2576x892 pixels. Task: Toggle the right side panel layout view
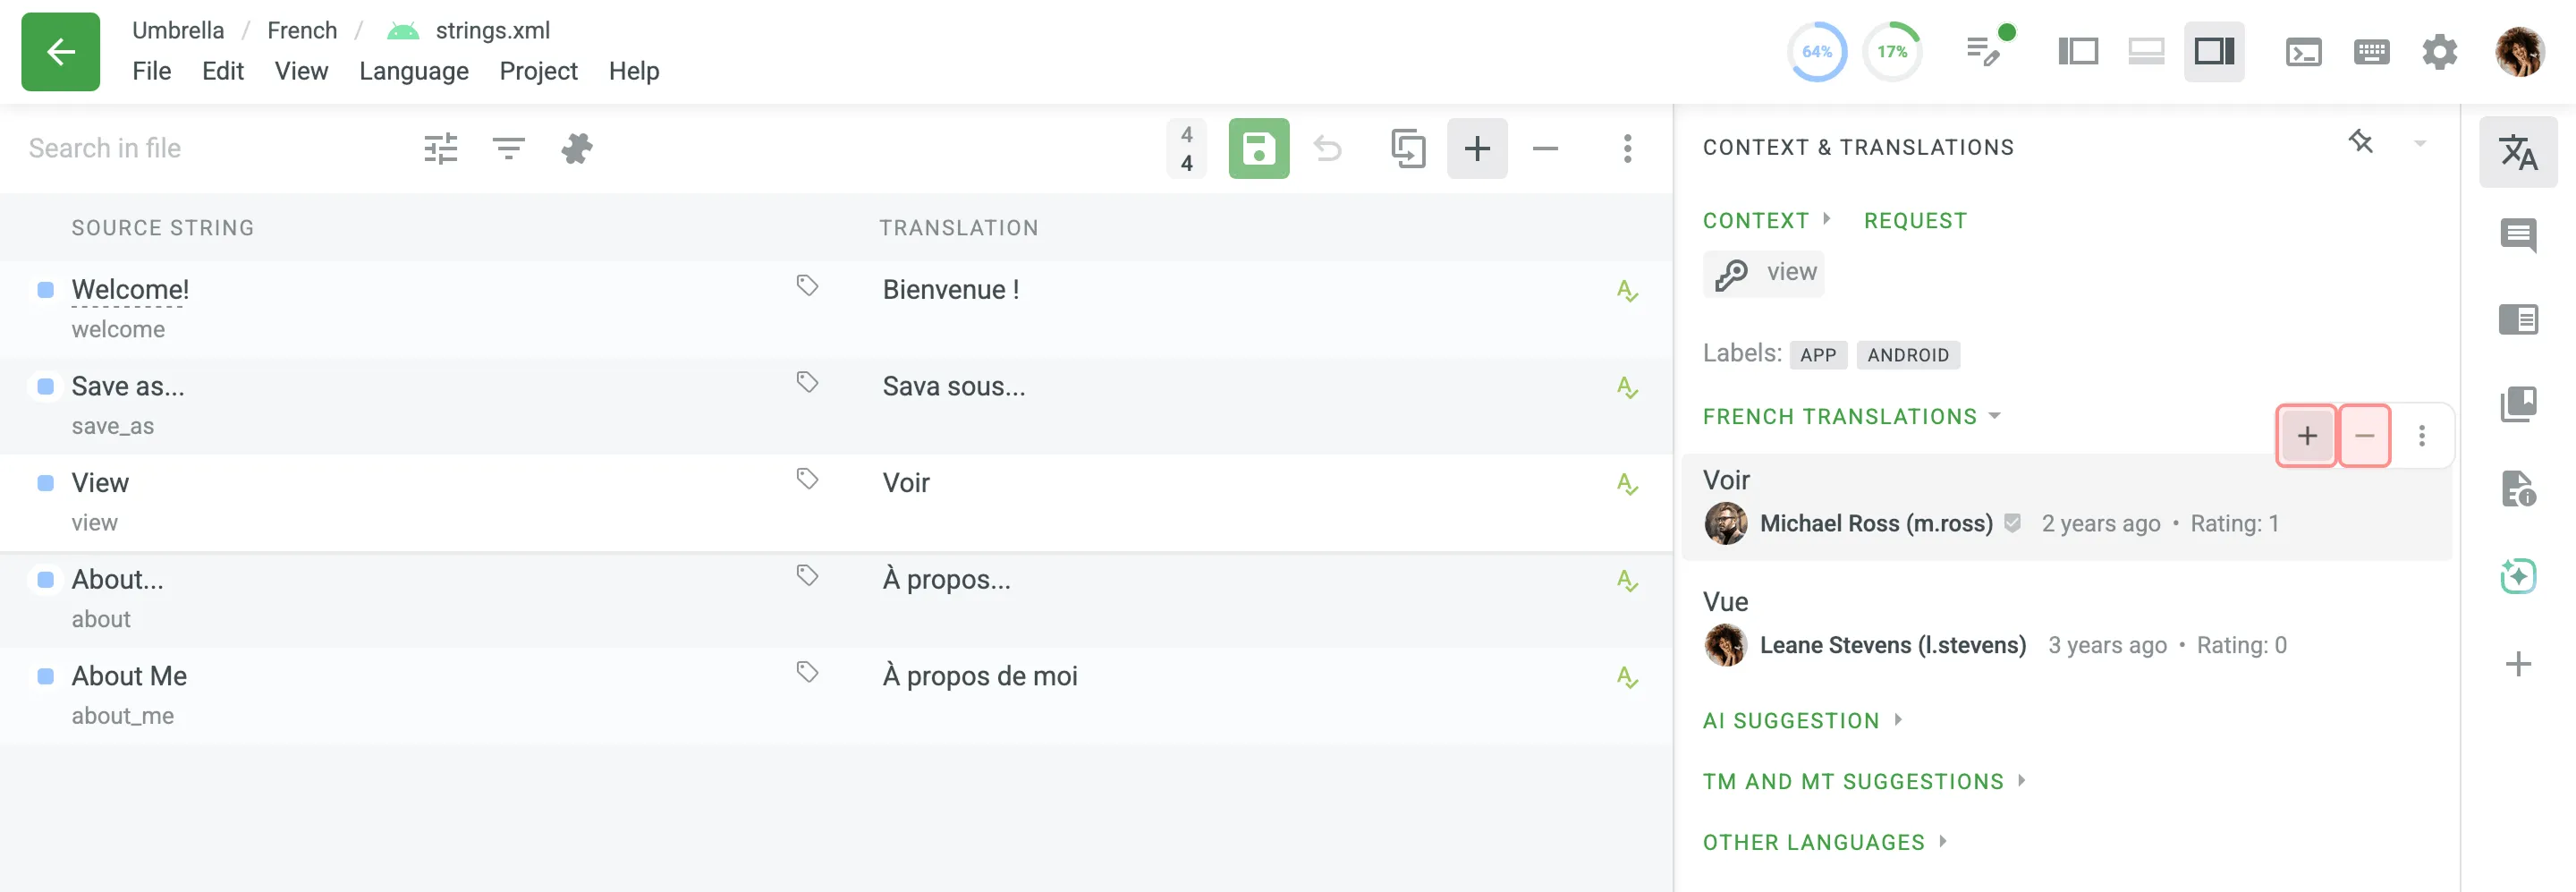[2214, 52]
